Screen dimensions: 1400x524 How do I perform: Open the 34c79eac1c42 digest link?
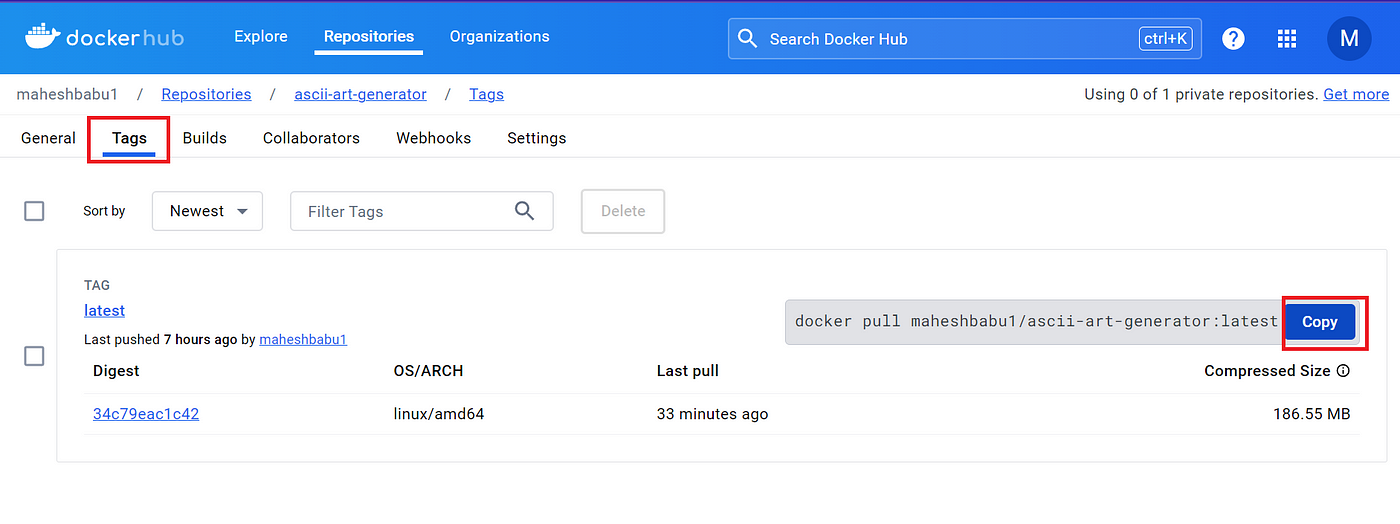[146, 413]
